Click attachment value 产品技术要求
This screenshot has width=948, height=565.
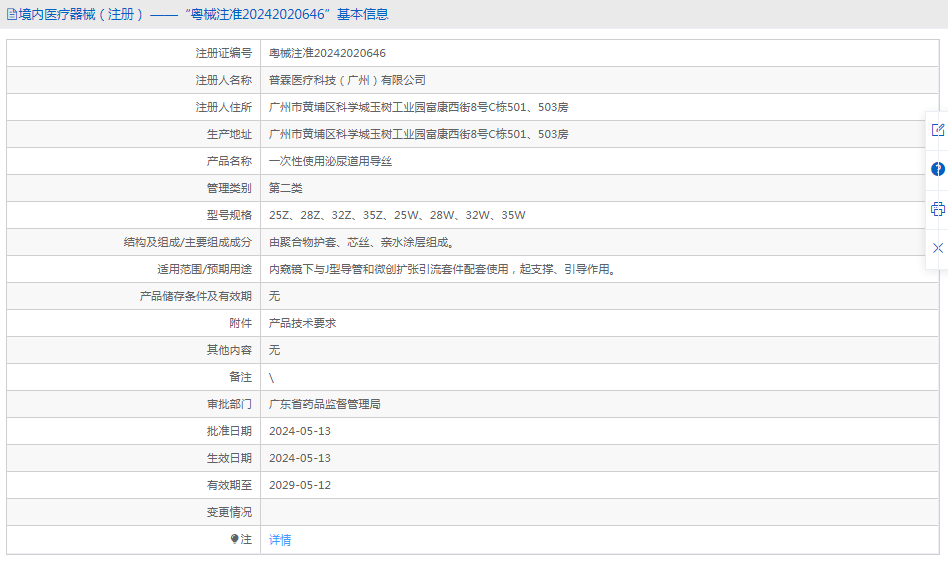[302, 323]
